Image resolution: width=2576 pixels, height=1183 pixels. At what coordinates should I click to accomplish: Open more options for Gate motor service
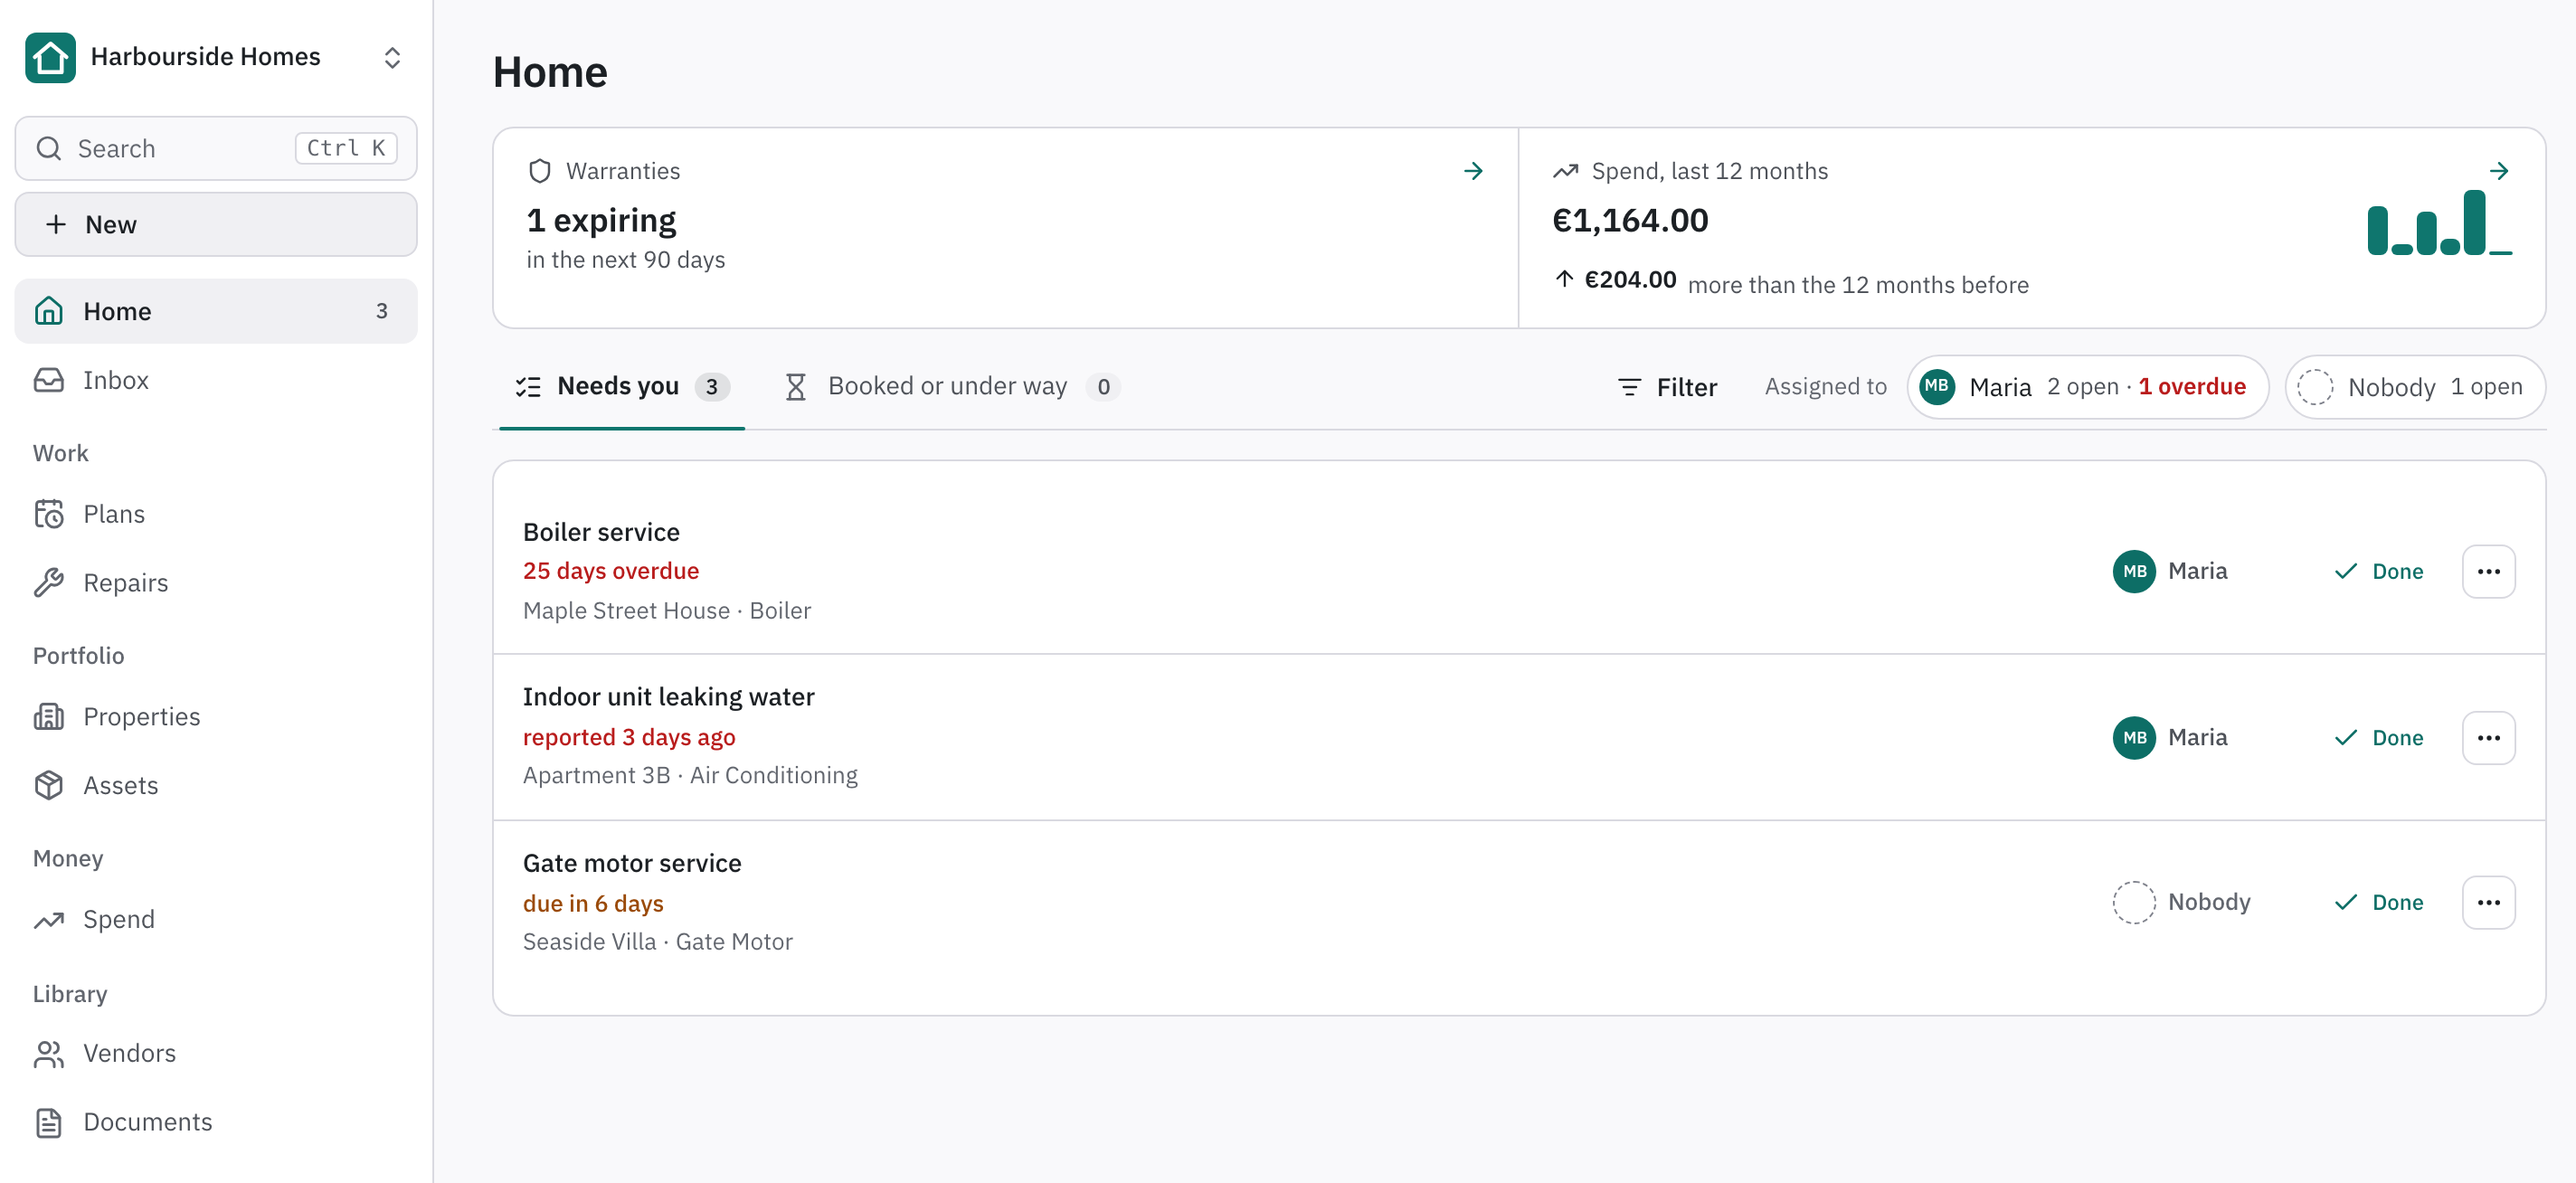[2488, 903]
